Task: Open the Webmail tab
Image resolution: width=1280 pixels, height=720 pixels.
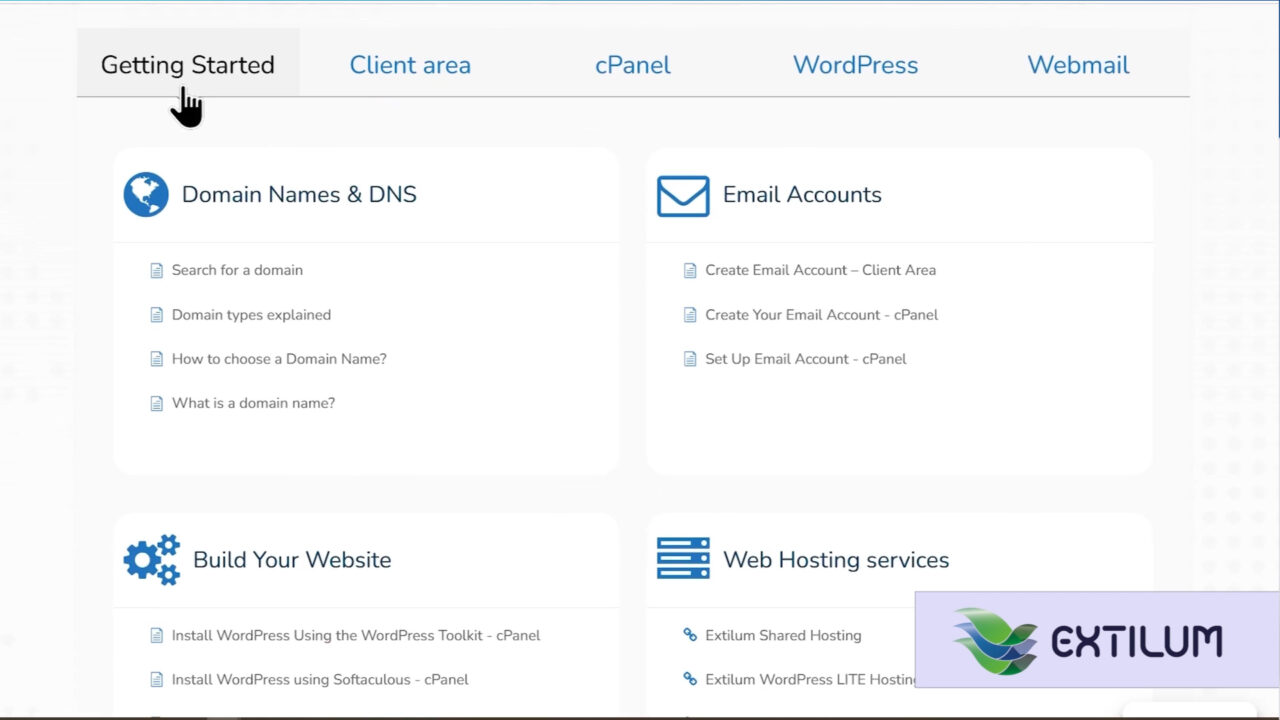Action: coord(1078,64)
